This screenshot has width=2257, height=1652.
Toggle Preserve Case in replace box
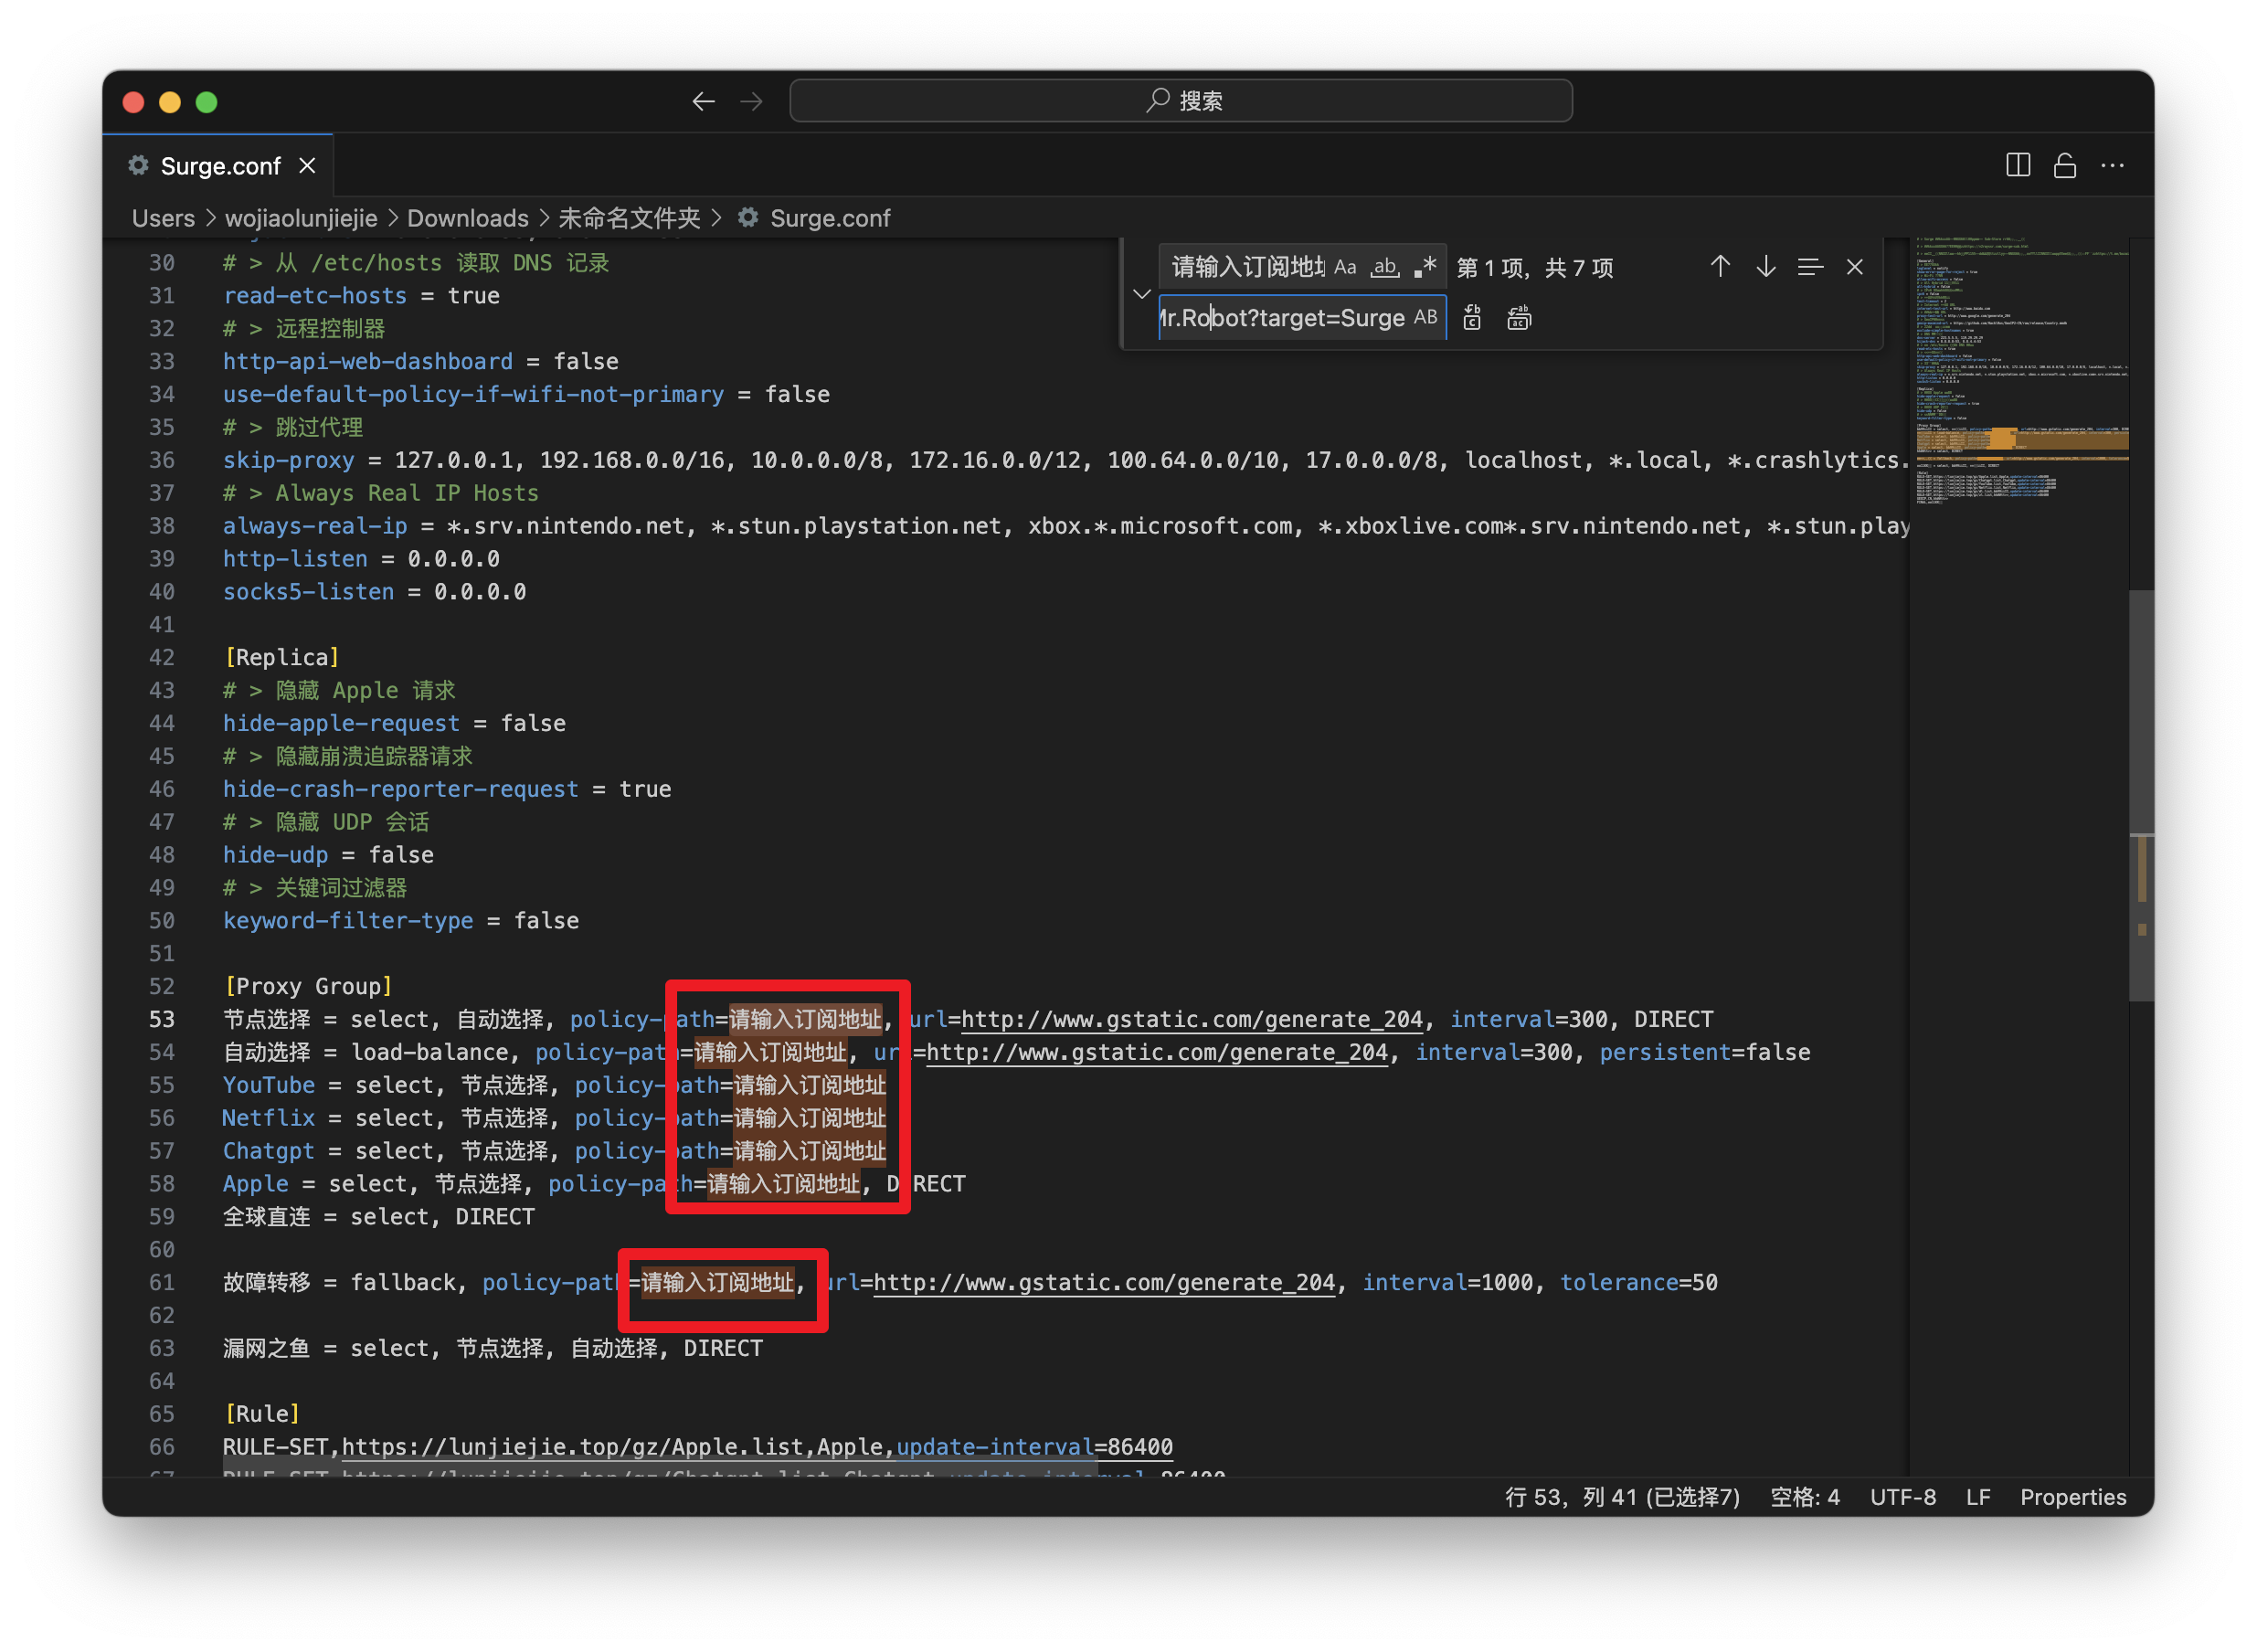[x=1425, y=318]
